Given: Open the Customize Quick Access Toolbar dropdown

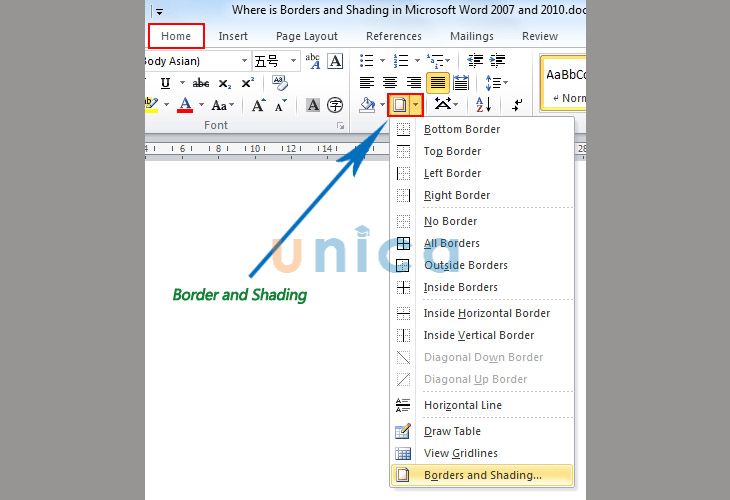Looking at the screenshot, I should point(159,12).
